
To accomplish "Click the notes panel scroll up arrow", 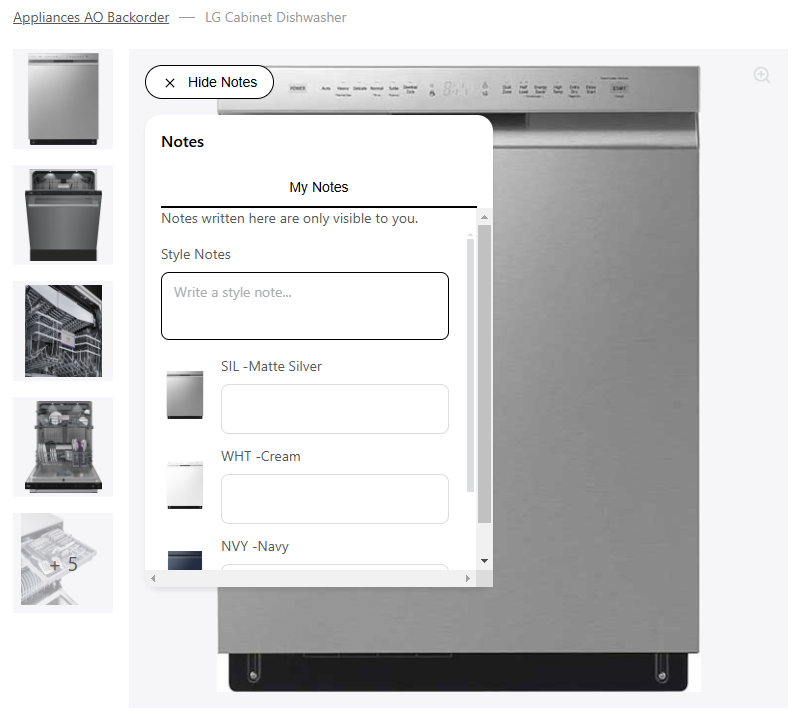I will click(484, 217).
